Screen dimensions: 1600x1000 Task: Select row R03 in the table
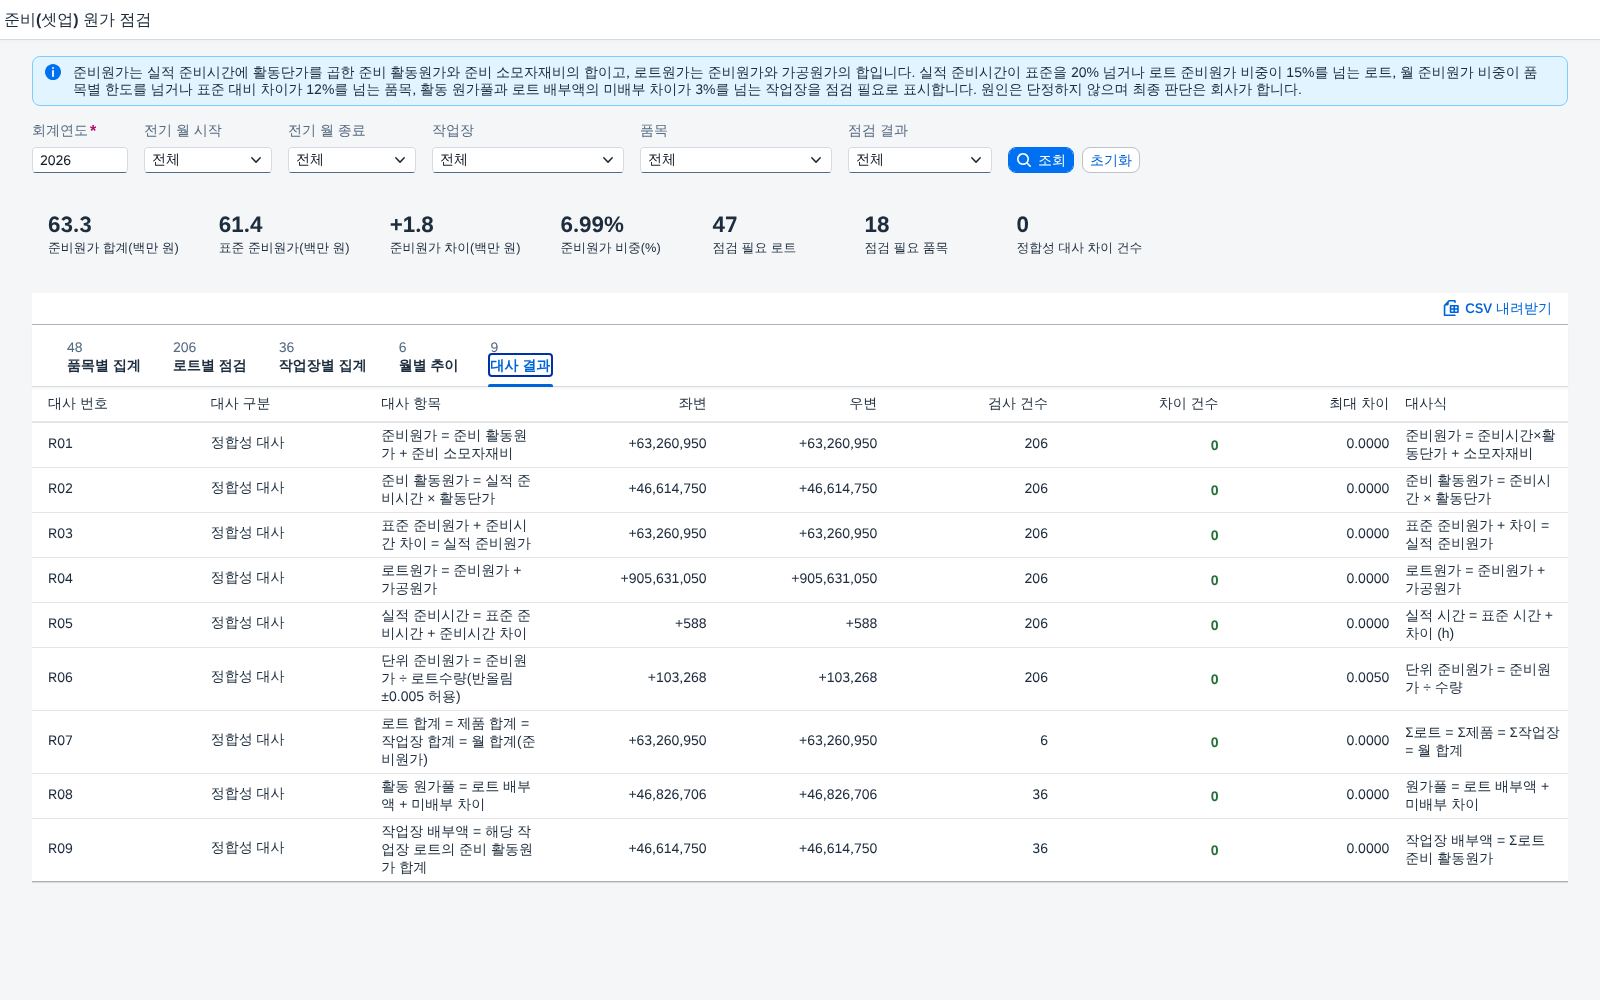pos(800,535)
